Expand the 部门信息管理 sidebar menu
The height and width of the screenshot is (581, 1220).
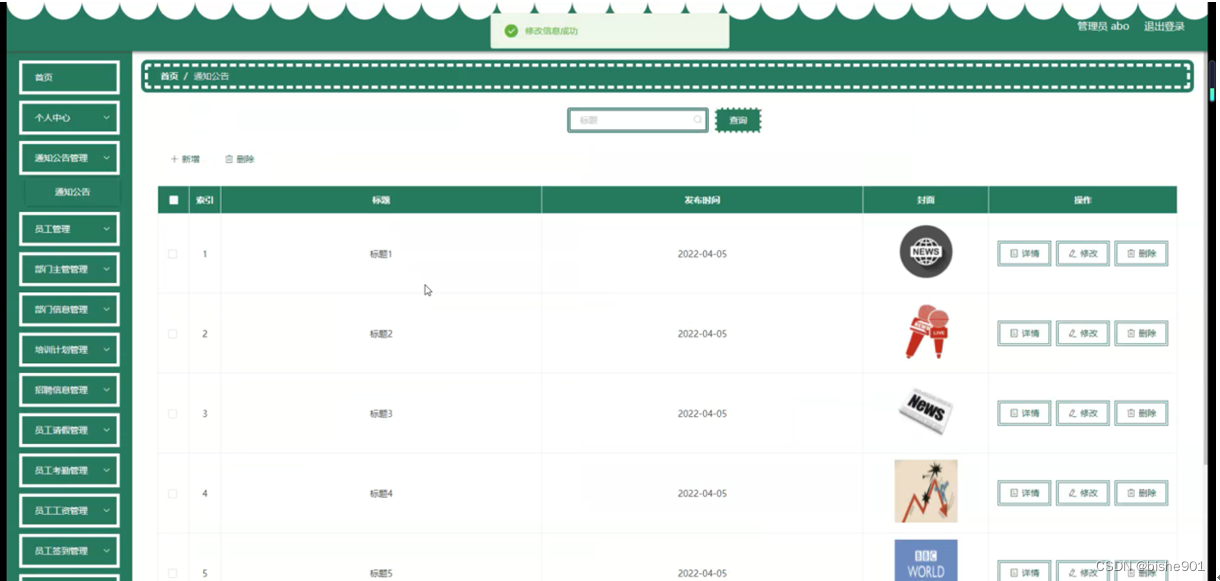point(70,309)
